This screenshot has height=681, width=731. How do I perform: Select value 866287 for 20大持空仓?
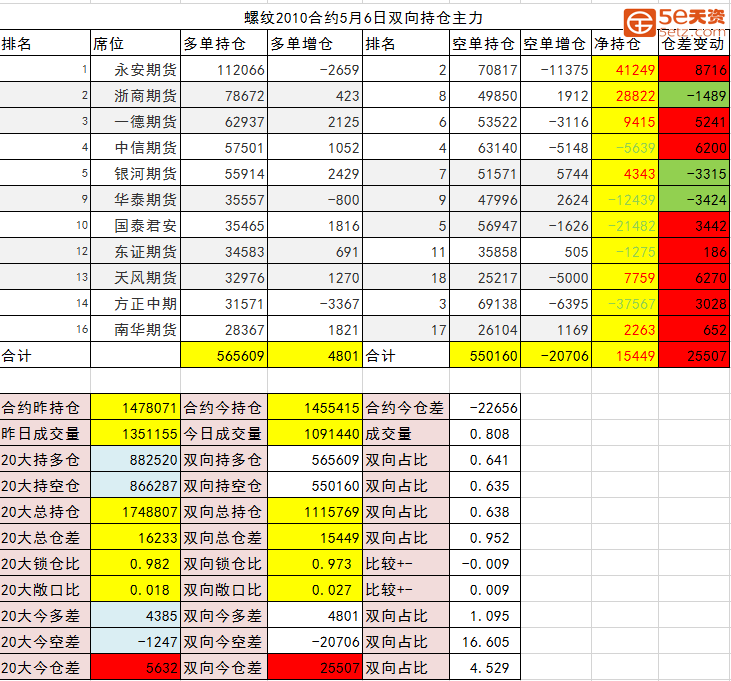point(135,486)
